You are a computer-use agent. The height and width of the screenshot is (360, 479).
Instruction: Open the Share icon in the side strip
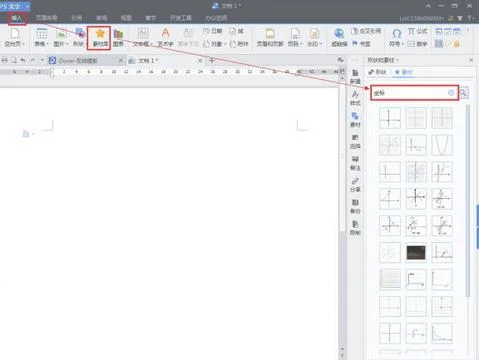click(x=355, y=185)
